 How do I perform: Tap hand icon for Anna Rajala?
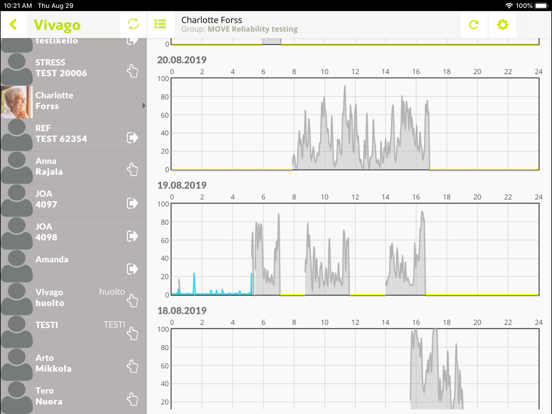133,169
